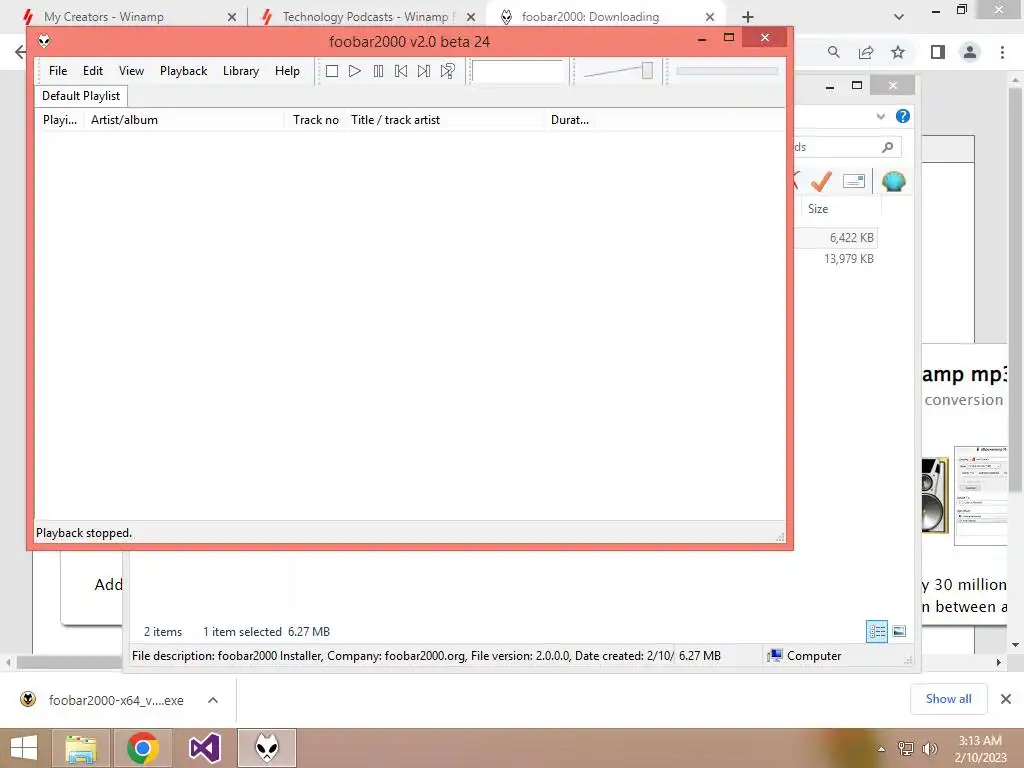Select the 6,422 KB file row

pyautogui.click(x=836, y=238)
